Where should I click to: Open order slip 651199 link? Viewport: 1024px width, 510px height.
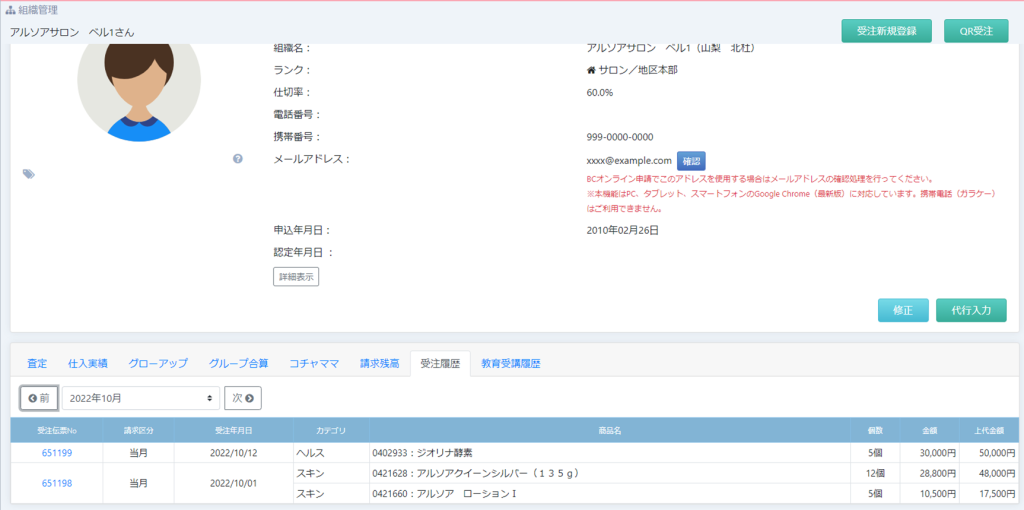(56, 453)
